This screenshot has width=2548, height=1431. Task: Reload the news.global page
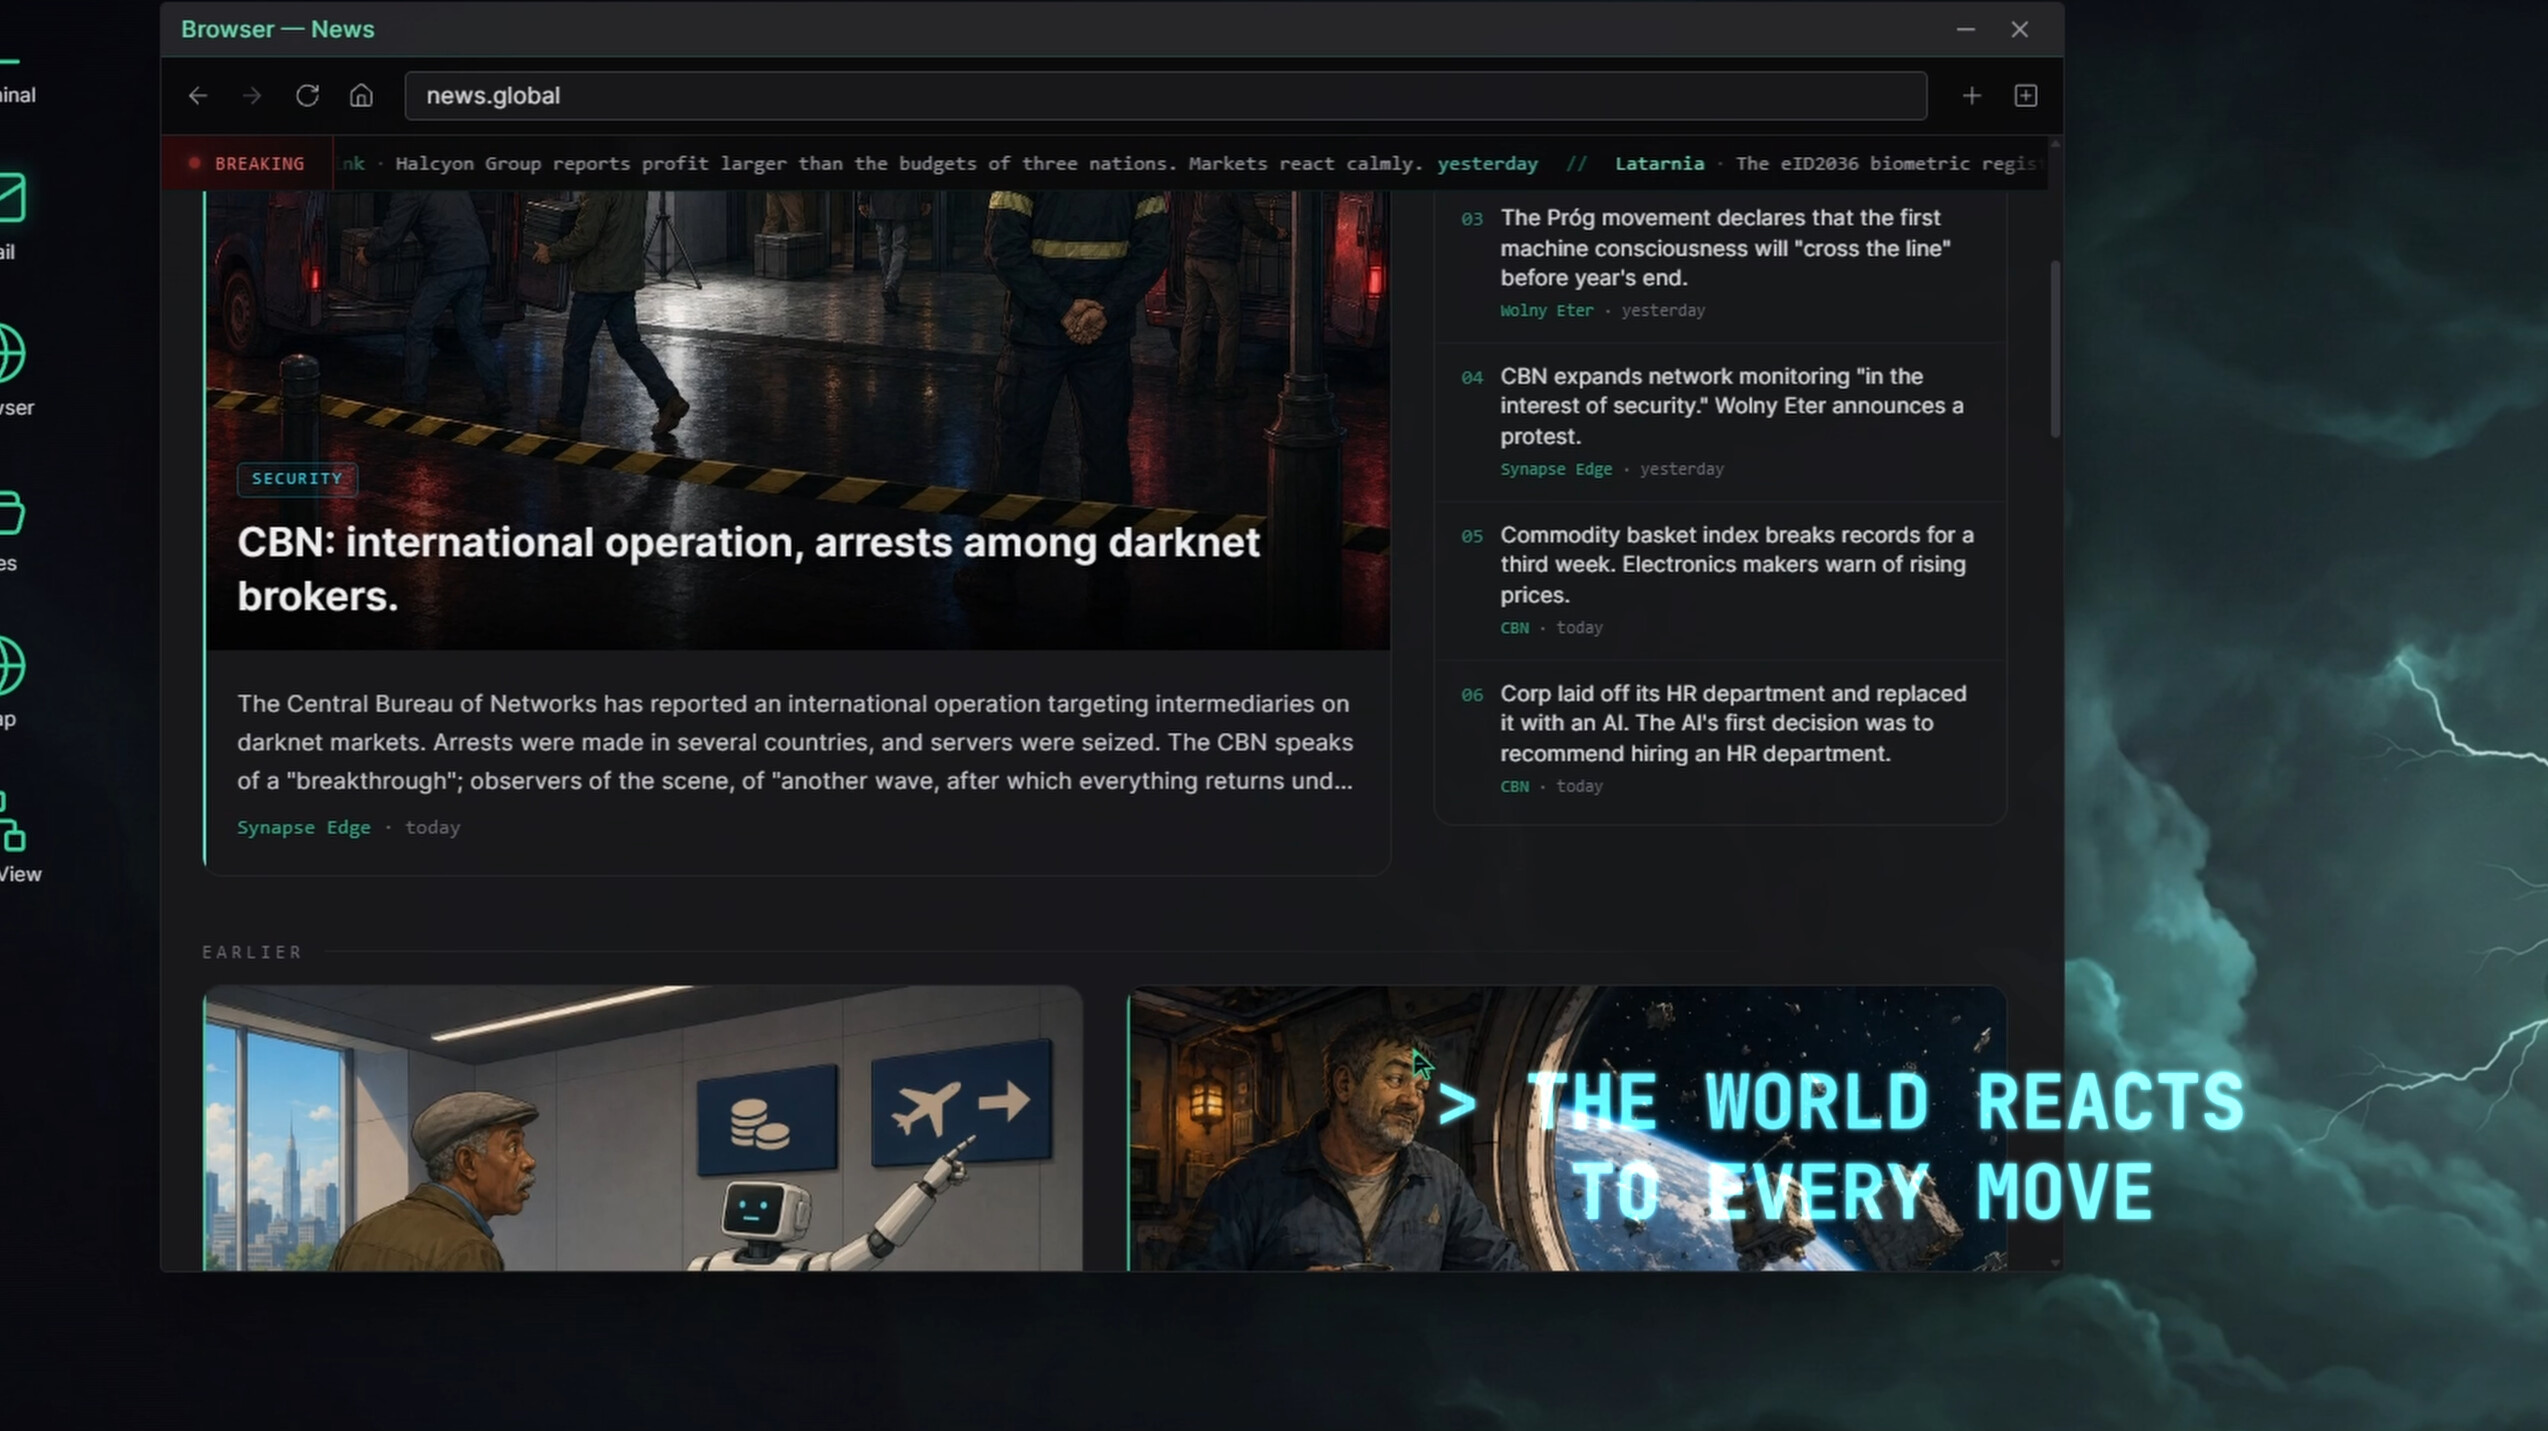(x=307, y=96)
